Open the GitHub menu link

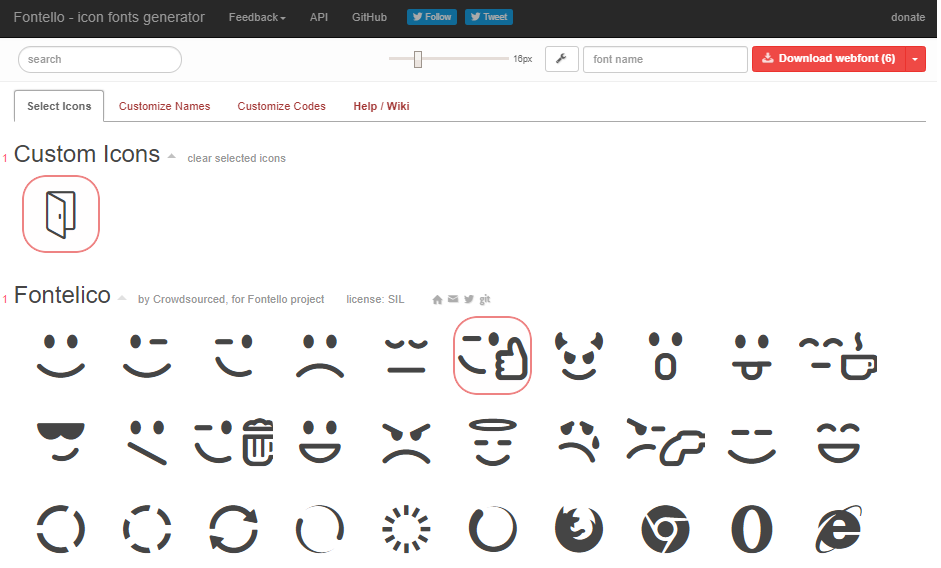click(369, 17)
